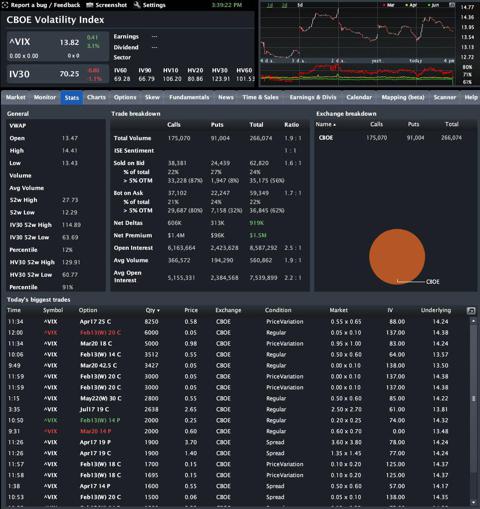The height and width of the screenshot is (509, 480).
Task: Click the Trade breakdown Ratio column header
Action: [x=292, y=125]
